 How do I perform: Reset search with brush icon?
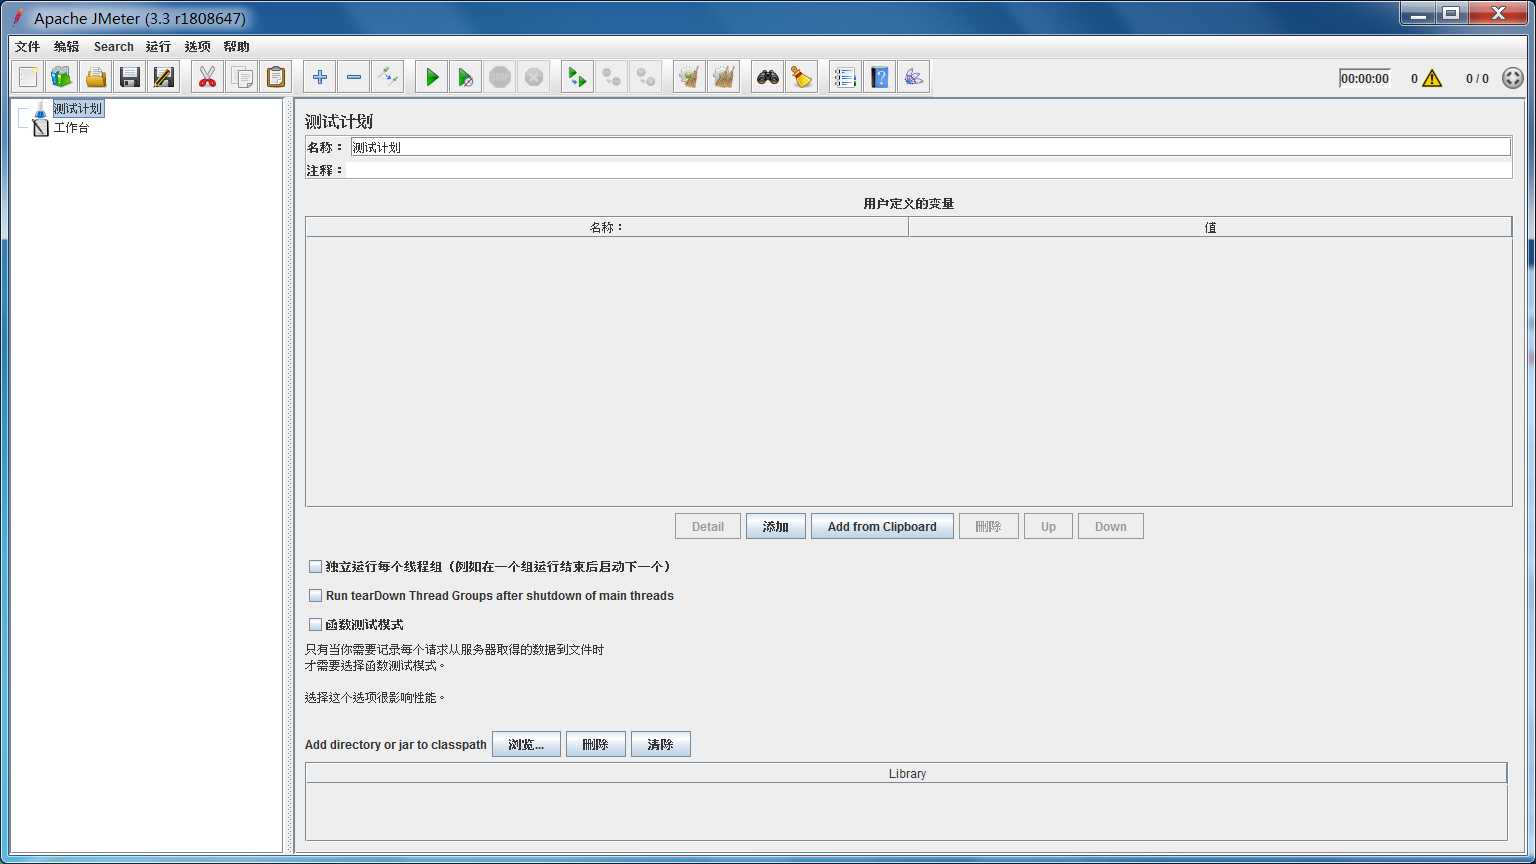click(x=802, y=77)
